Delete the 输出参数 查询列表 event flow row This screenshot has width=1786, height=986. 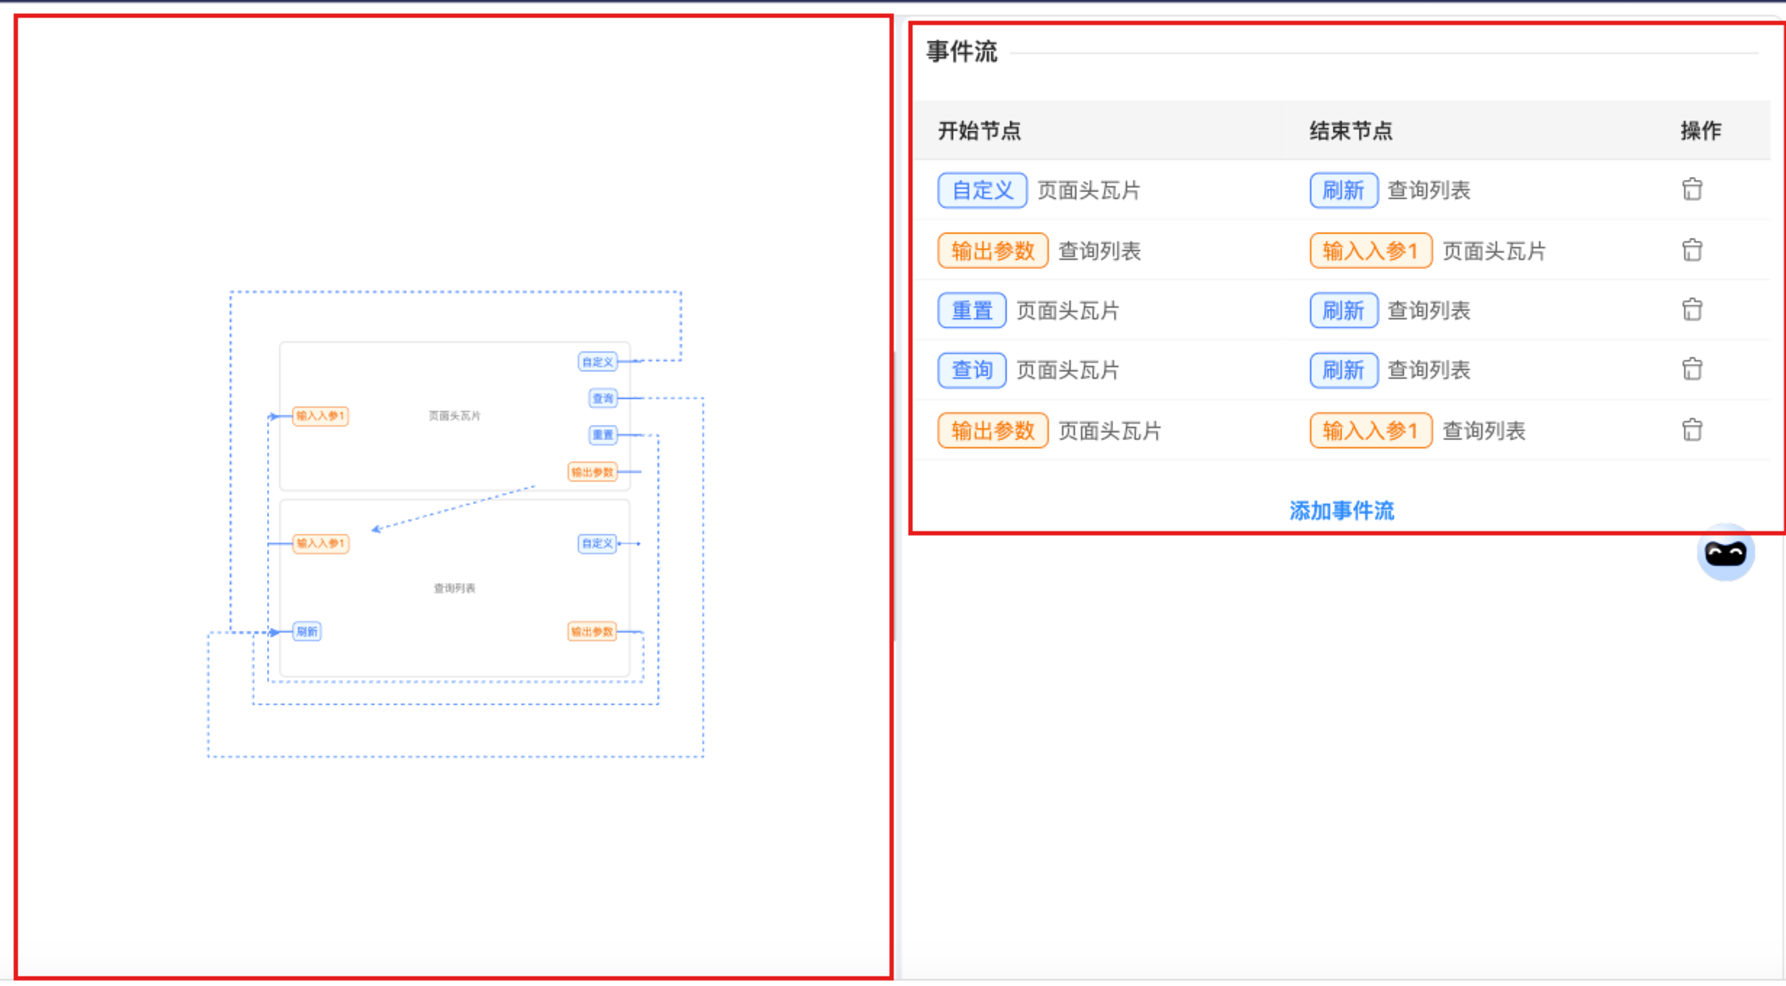point(1692,250)
